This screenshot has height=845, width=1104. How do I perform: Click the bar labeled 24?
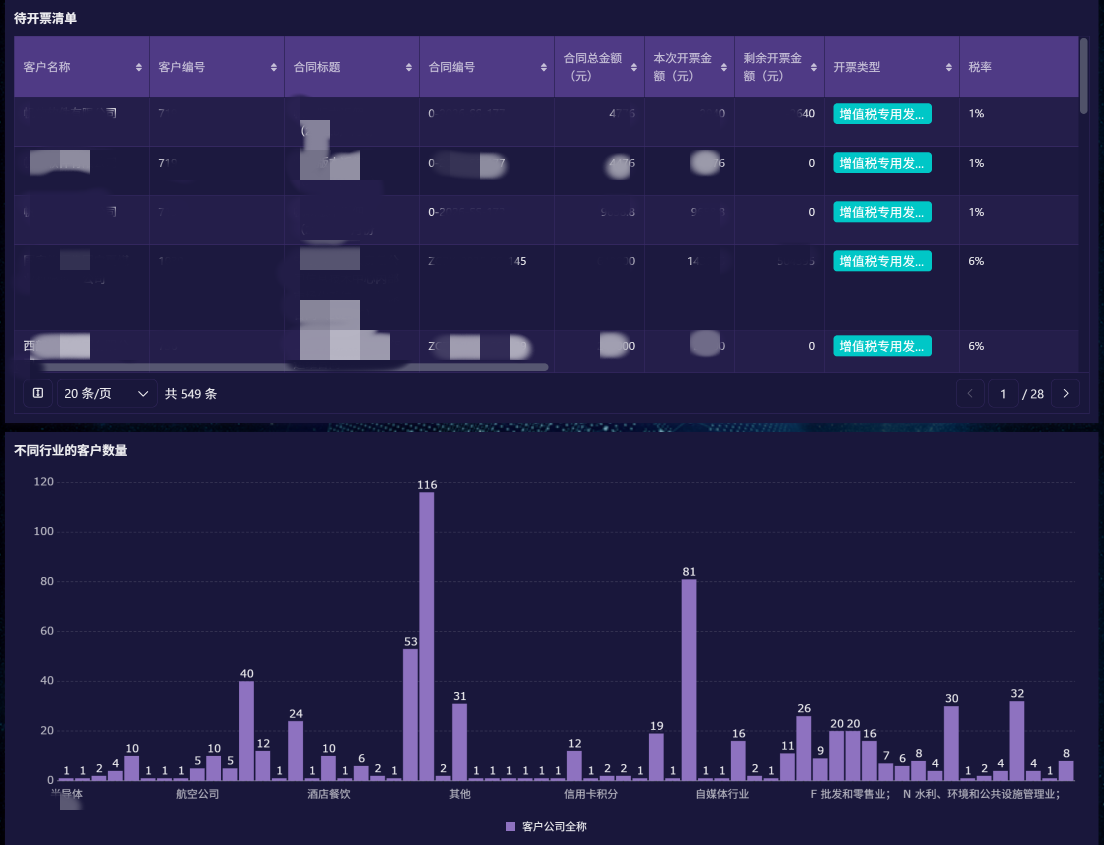point(296,751)
